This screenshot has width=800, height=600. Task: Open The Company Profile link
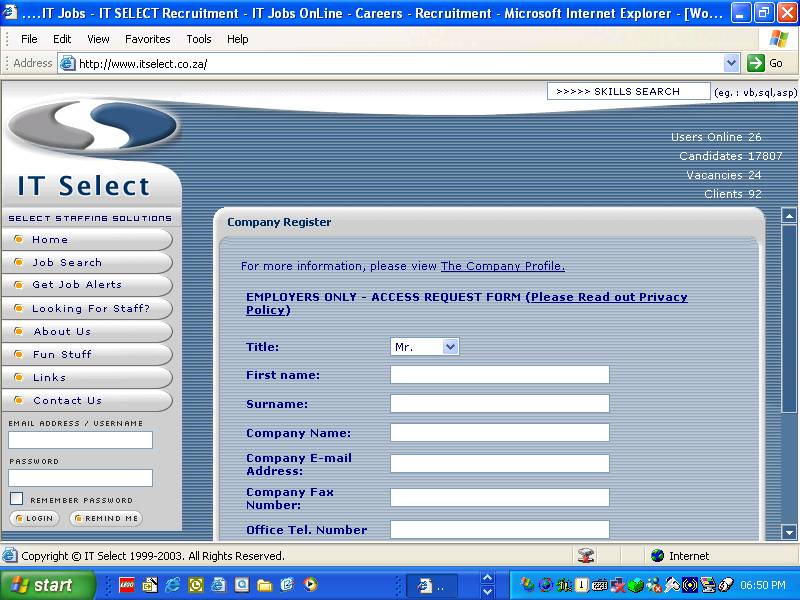tap(503, 266)
